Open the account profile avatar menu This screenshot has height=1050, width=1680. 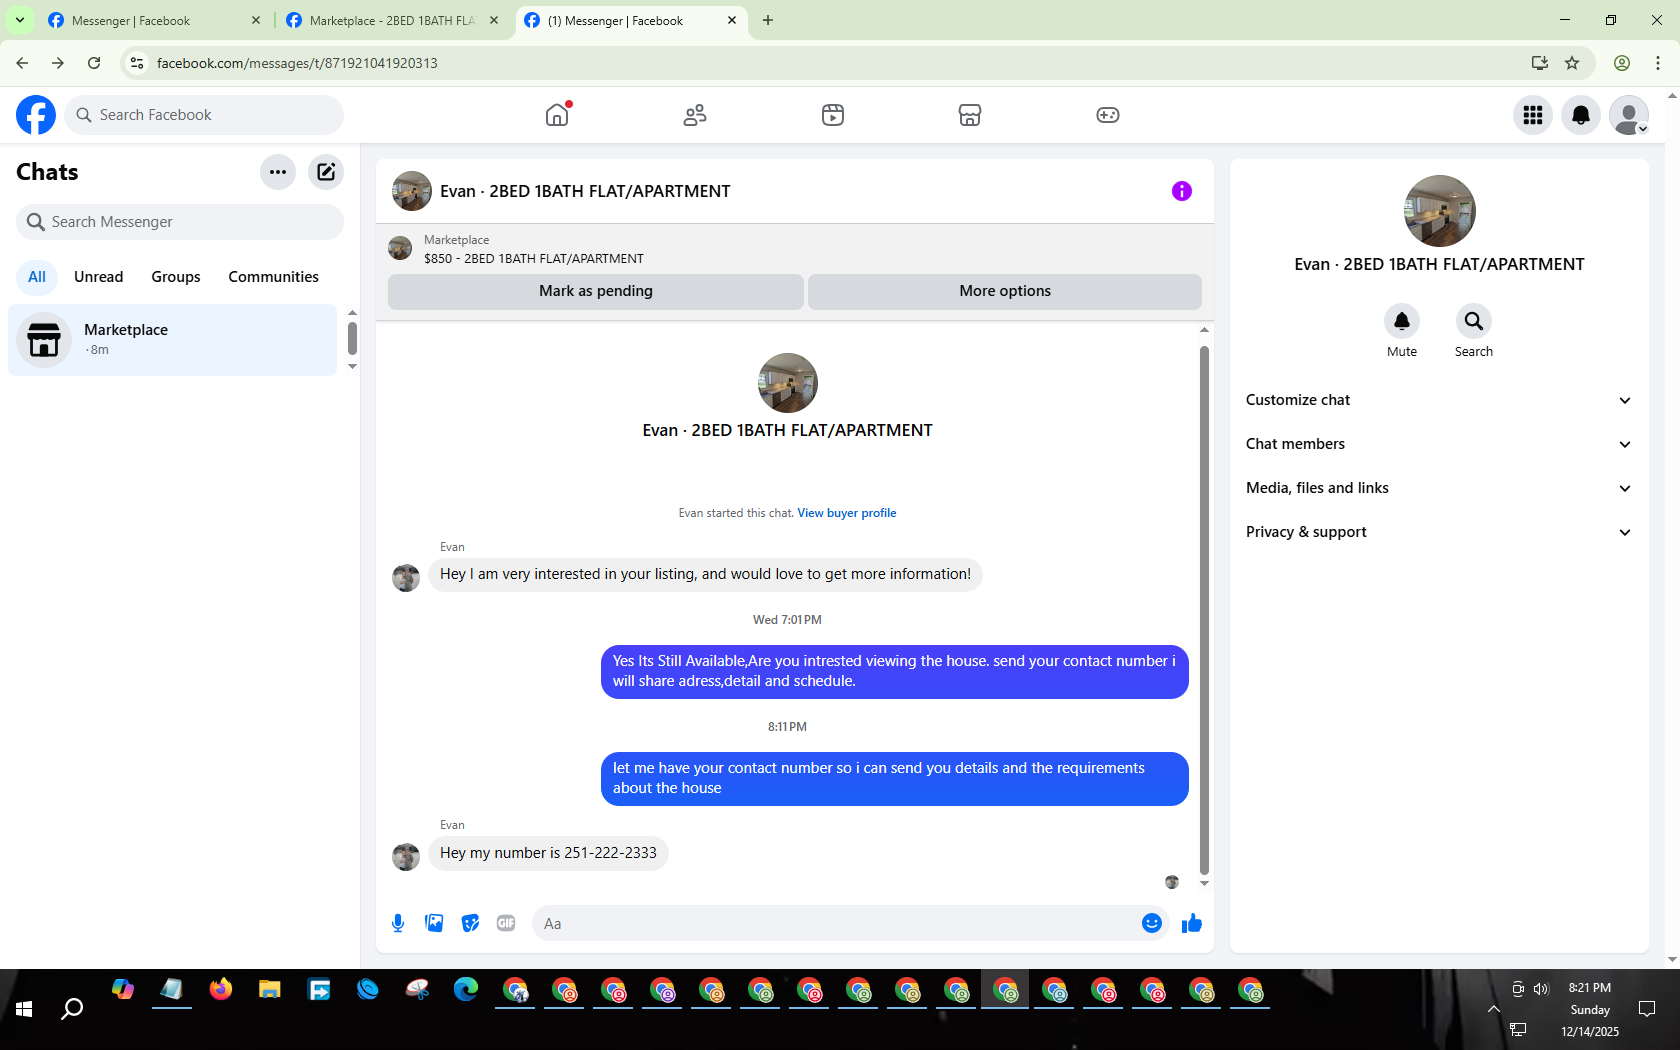(1629, 115)
